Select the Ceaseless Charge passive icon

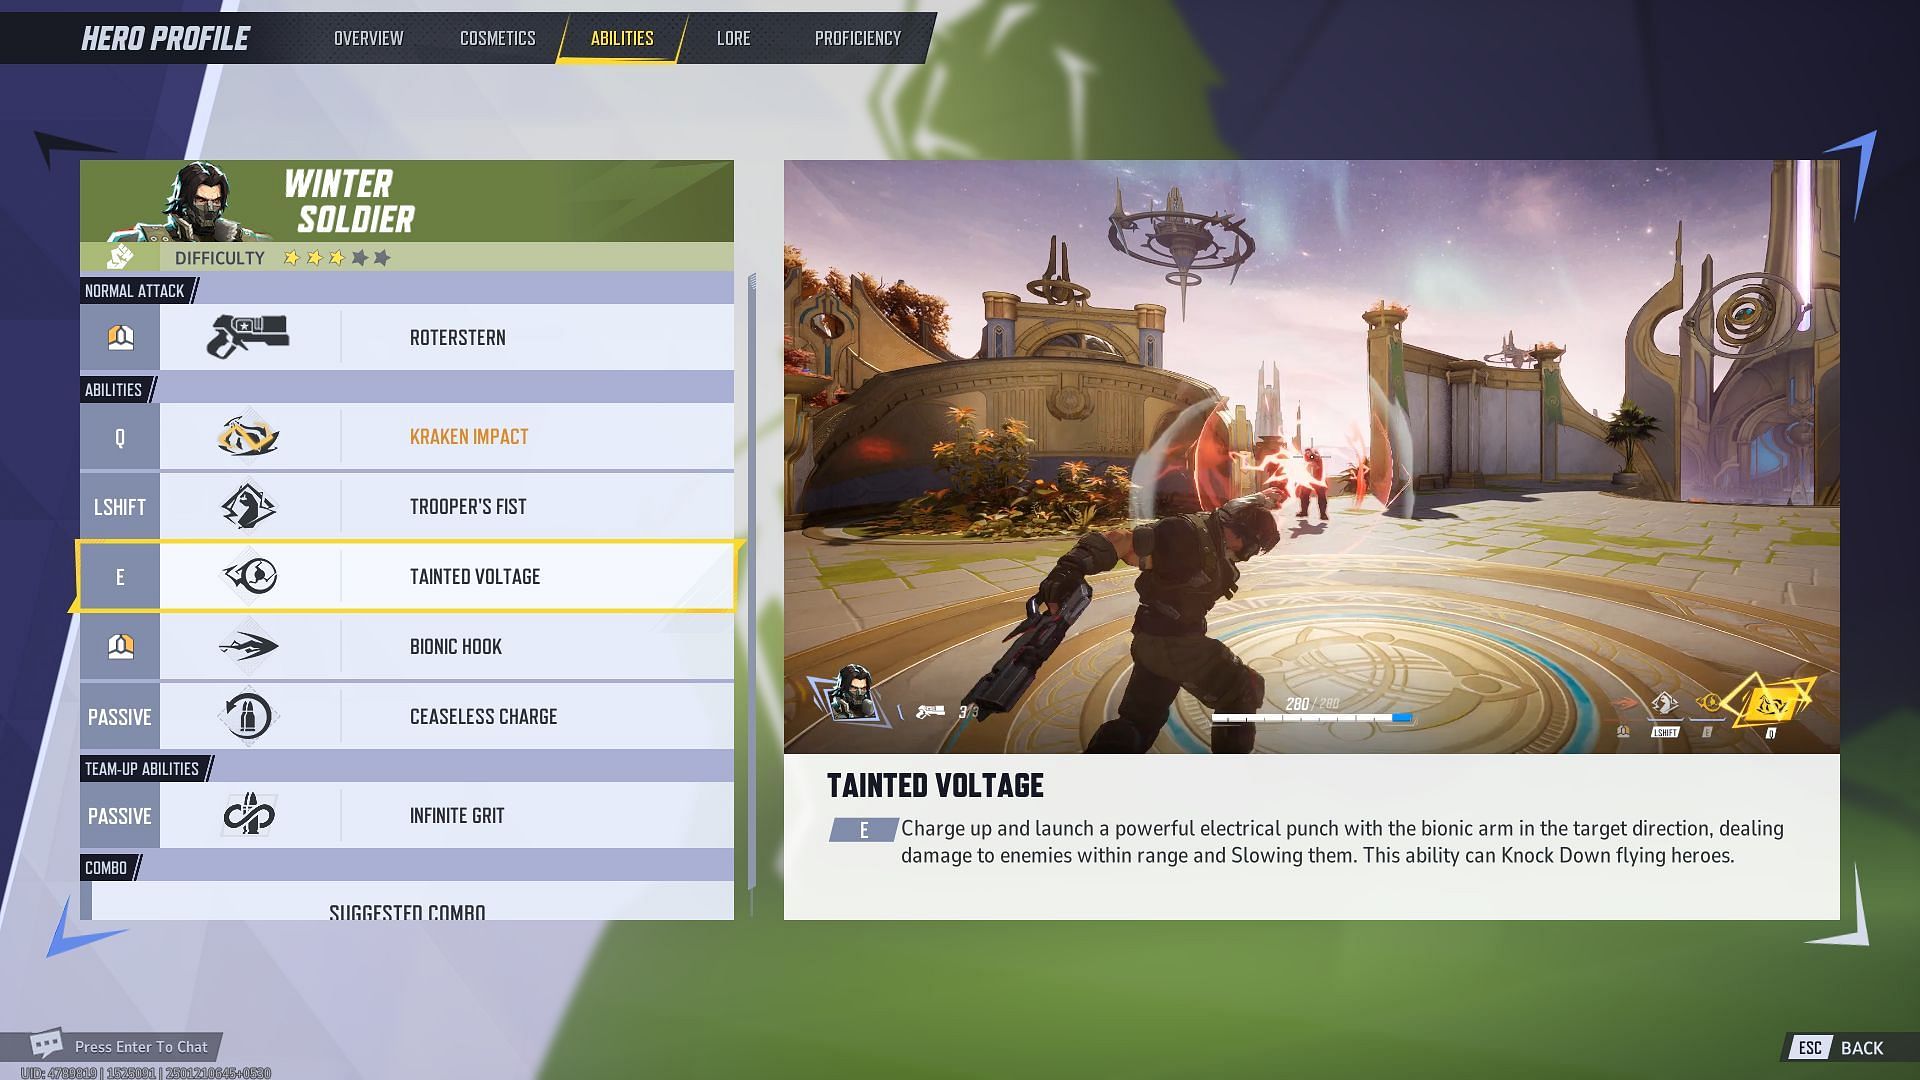point(247,716)
